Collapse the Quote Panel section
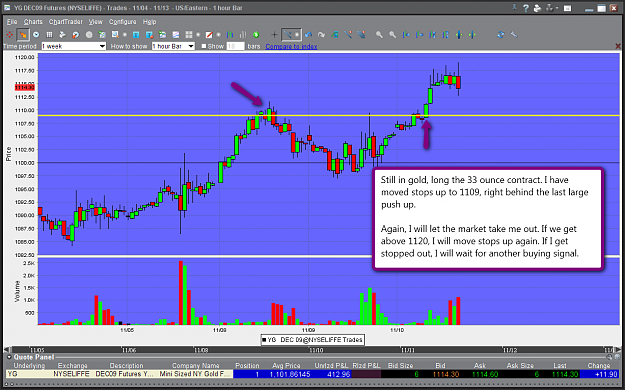The width and height of the screenshot is (625, 390). pyautogui.click(x=9, y=357)
